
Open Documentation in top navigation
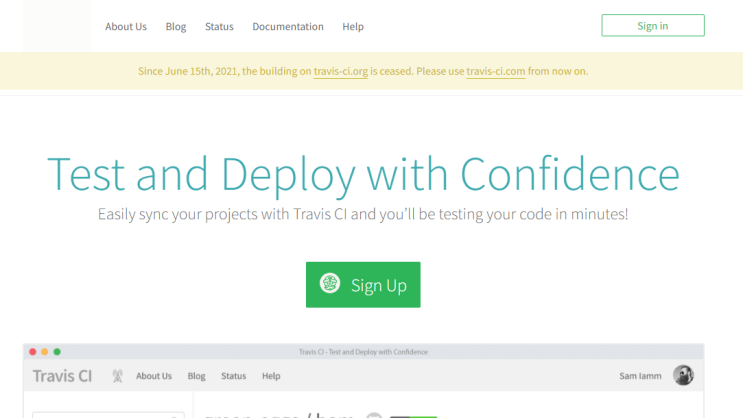[x=288, y=27]
